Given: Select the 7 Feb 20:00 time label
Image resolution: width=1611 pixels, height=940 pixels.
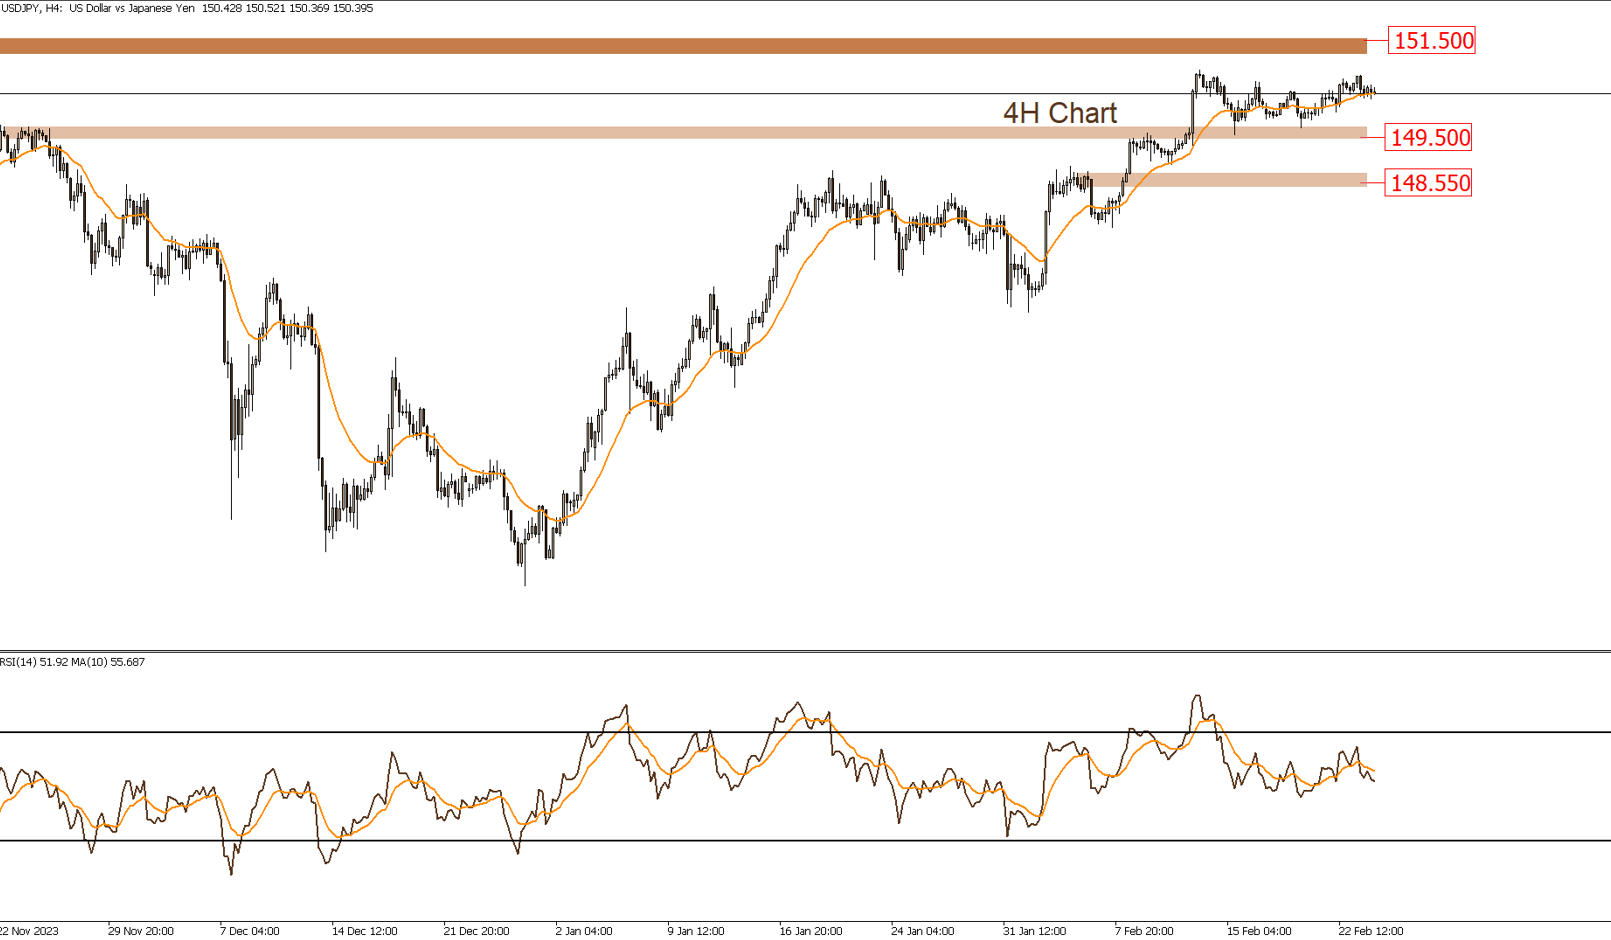Looking at the screenshot, I should [x=1144, y=931].
